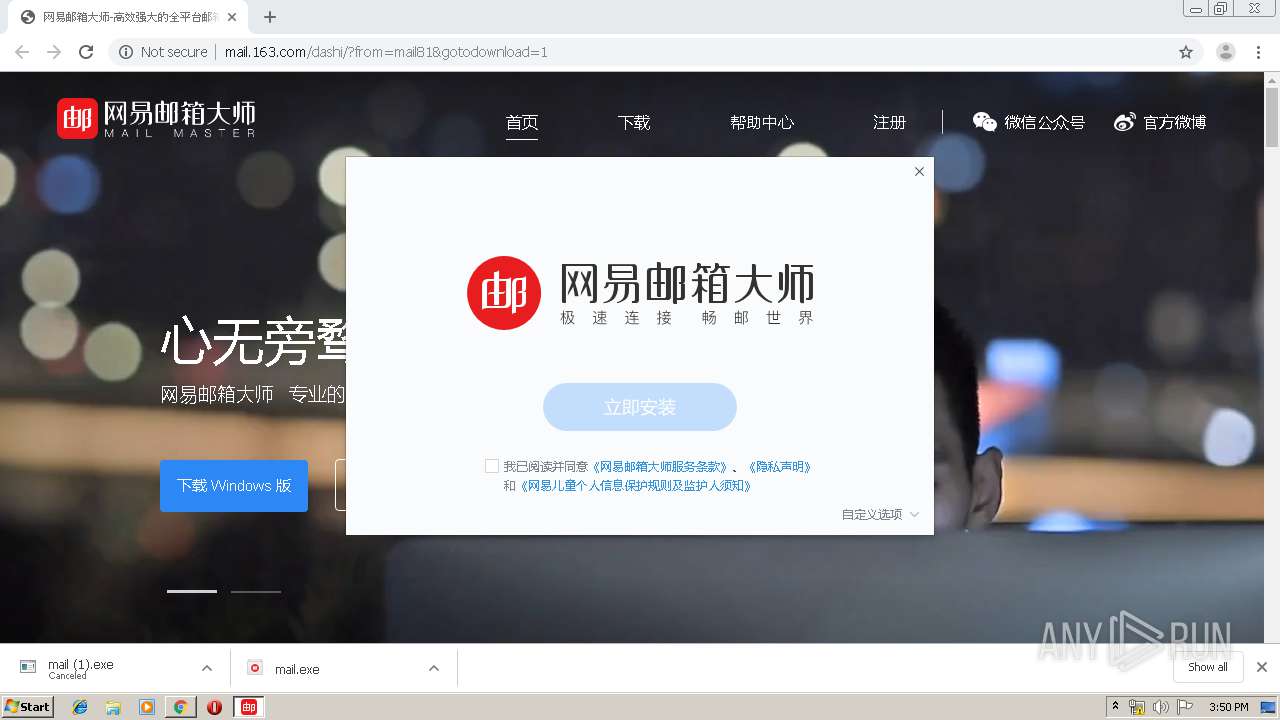Image resolution: width=1280 pixels, height=720 pixels.
Task: Select the second carousel slide indicator
Action: point(256,591)
